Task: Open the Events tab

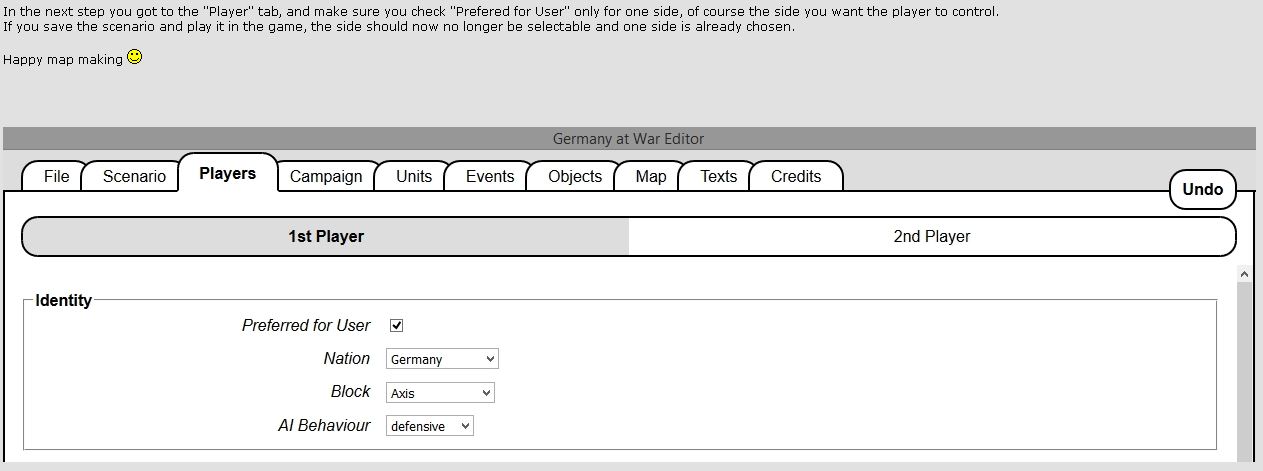Action: 490,176
